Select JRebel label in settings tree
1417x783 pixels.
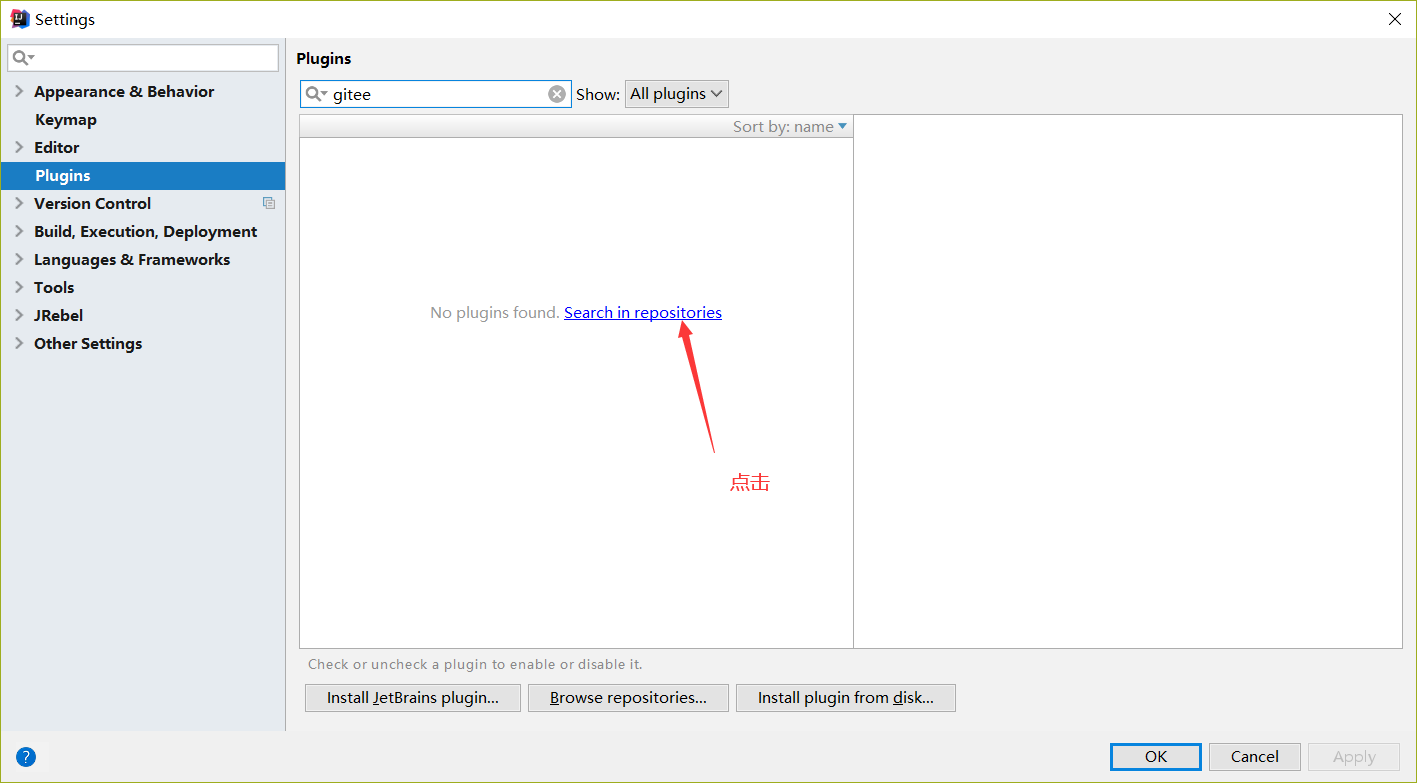click(x=59, y=315)
